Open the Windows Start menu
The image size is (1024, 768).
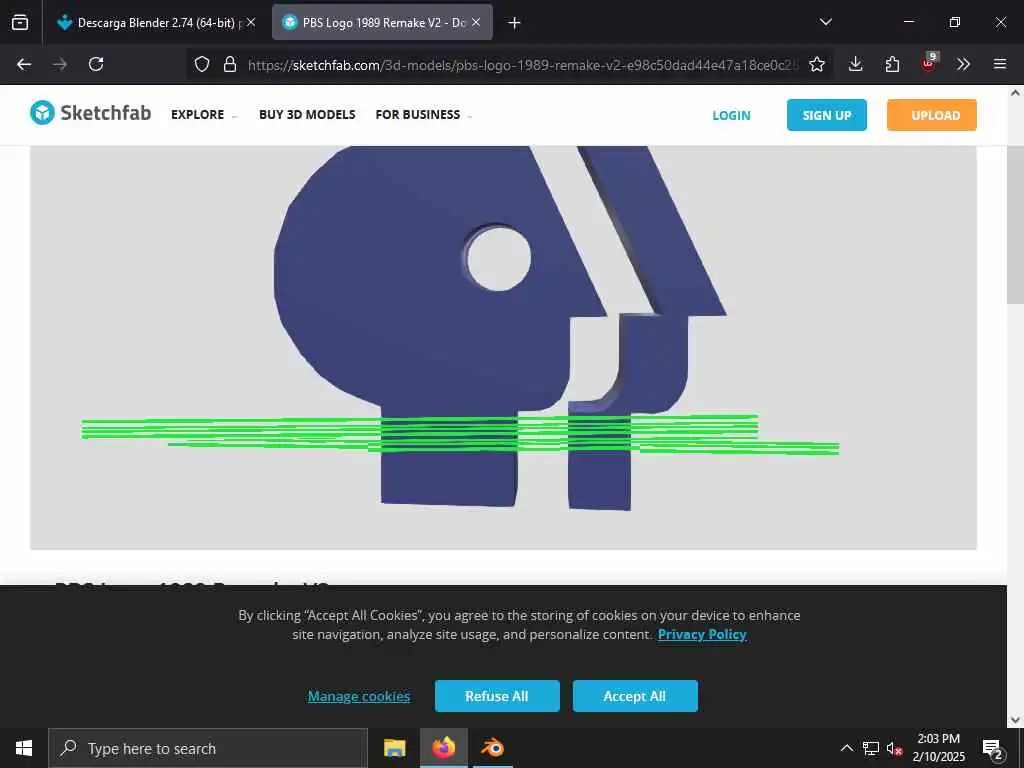point(24,748)
